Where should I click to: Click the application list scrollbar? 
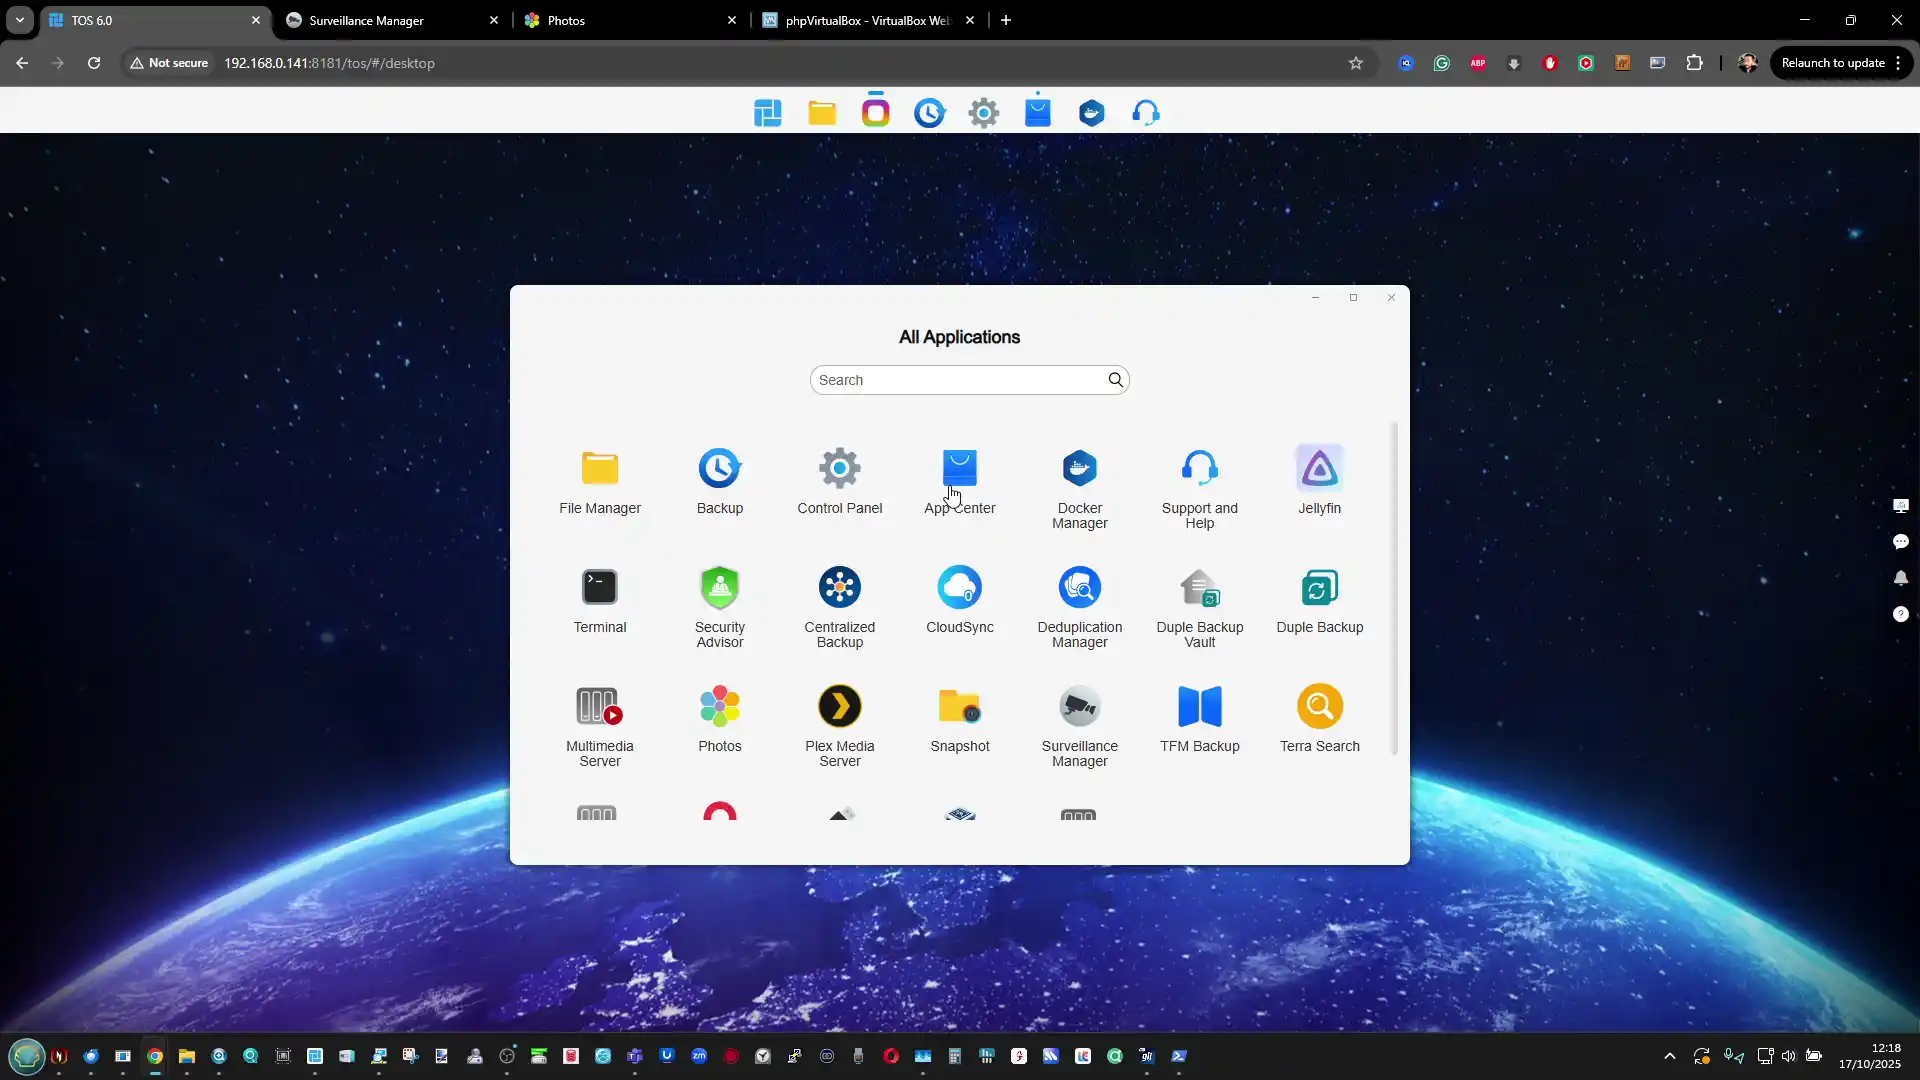[x=1395, y=588]
